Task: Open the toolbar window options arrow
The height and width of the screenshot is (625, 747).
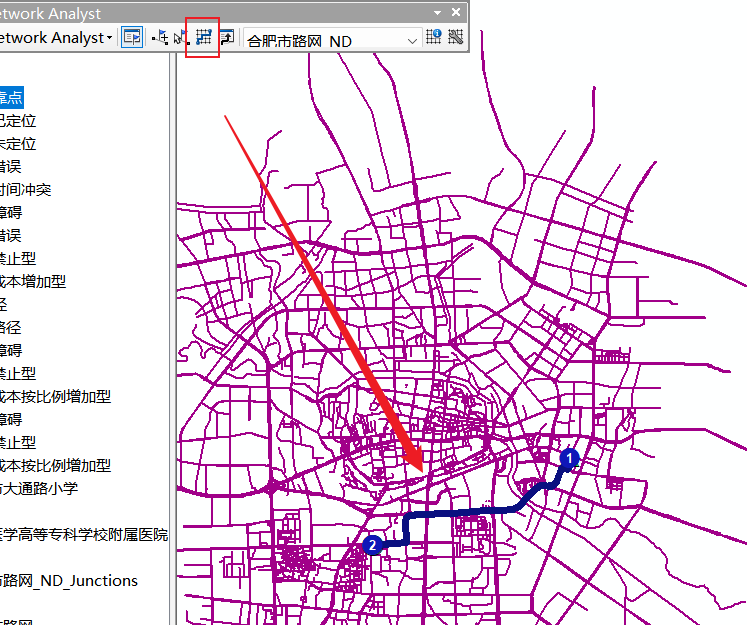Action: [437, 13]
